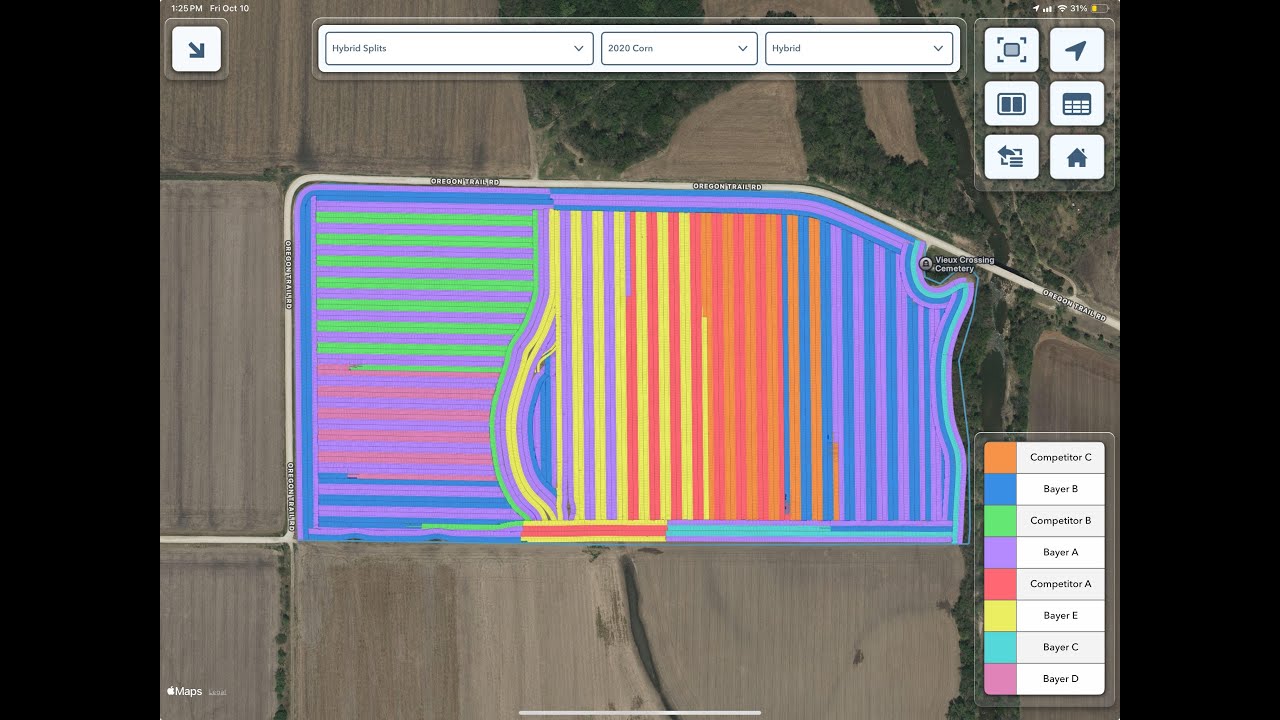Open the 2020 Corn dropdown
Image resolution: width=1280 pixels, height=720 pixels.
click(x=679, y=48)
